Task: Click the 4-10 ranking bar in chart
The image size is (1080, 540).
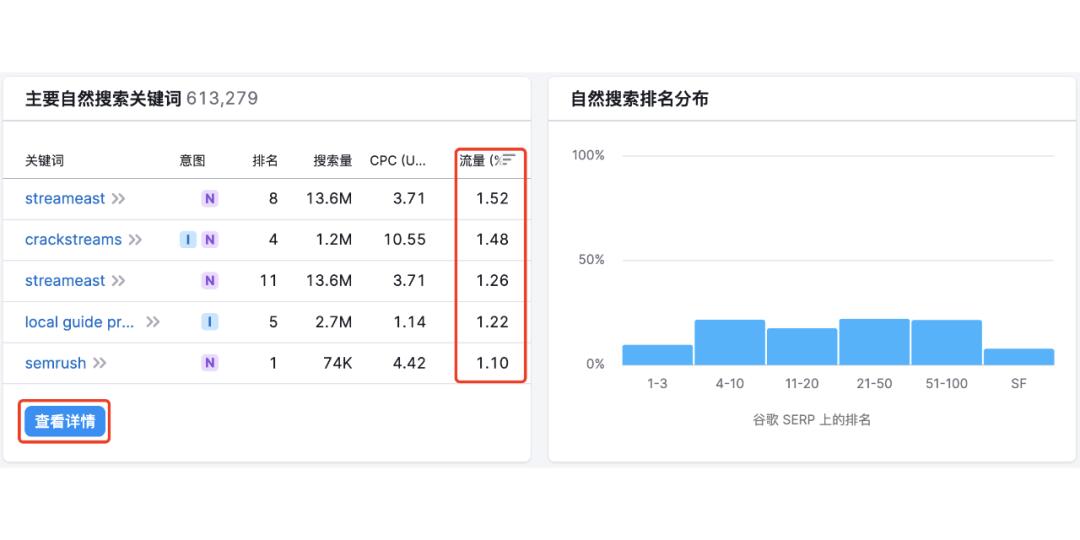Action: pyautogui.click(x=729, y=342)
